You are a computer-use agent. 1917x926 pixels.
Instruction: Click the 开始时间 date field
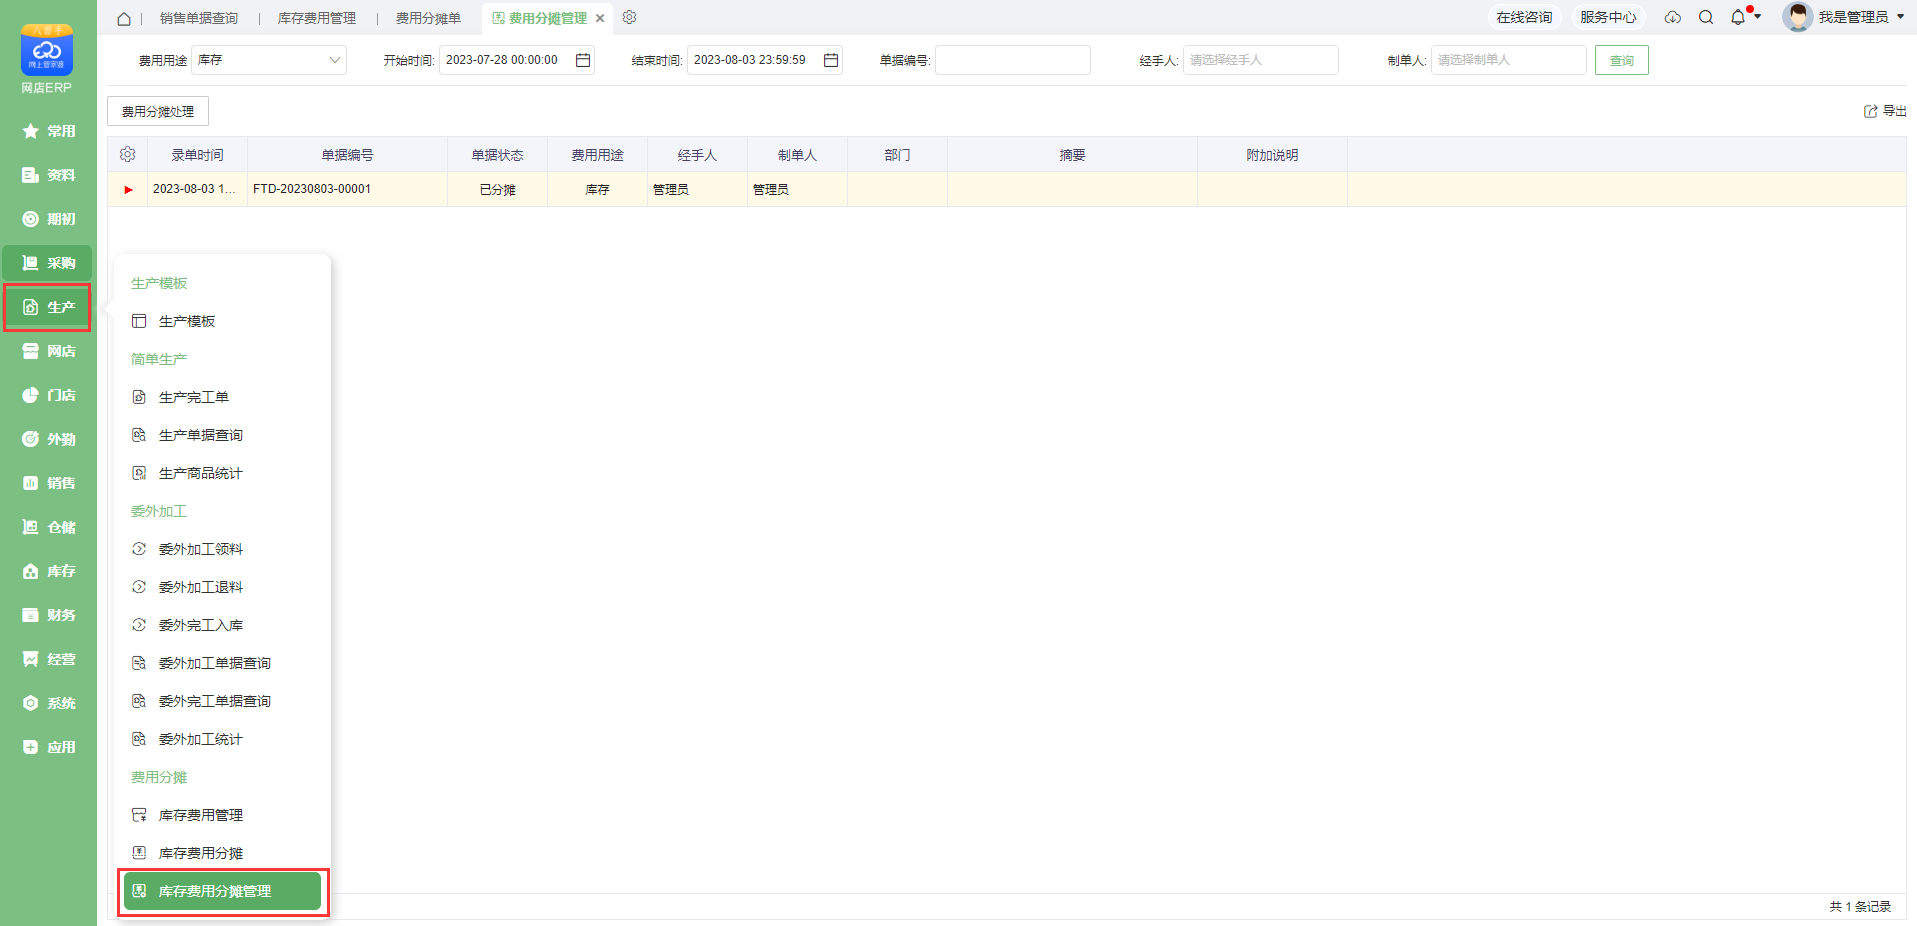pos(517,60)
